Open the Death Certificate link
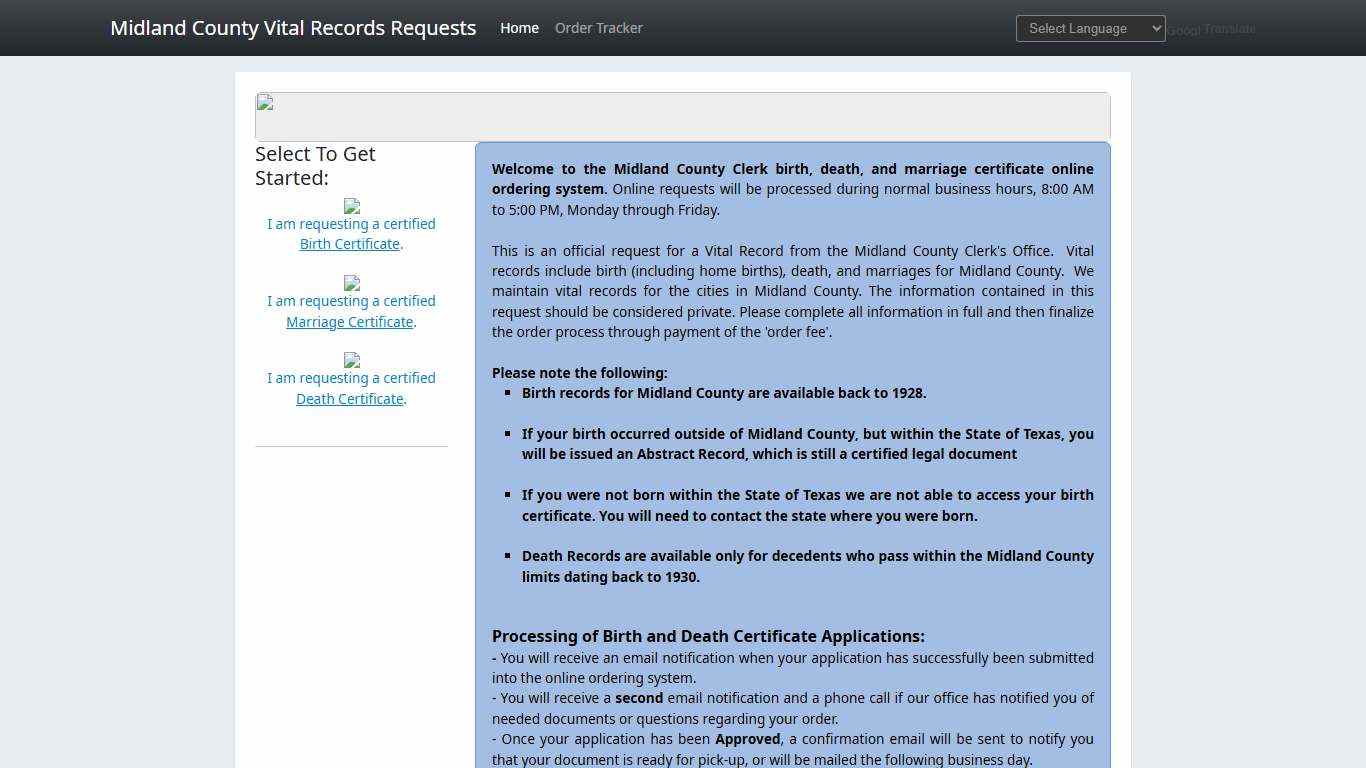Viewport: 1366px width, 768px height. (348, 398)
